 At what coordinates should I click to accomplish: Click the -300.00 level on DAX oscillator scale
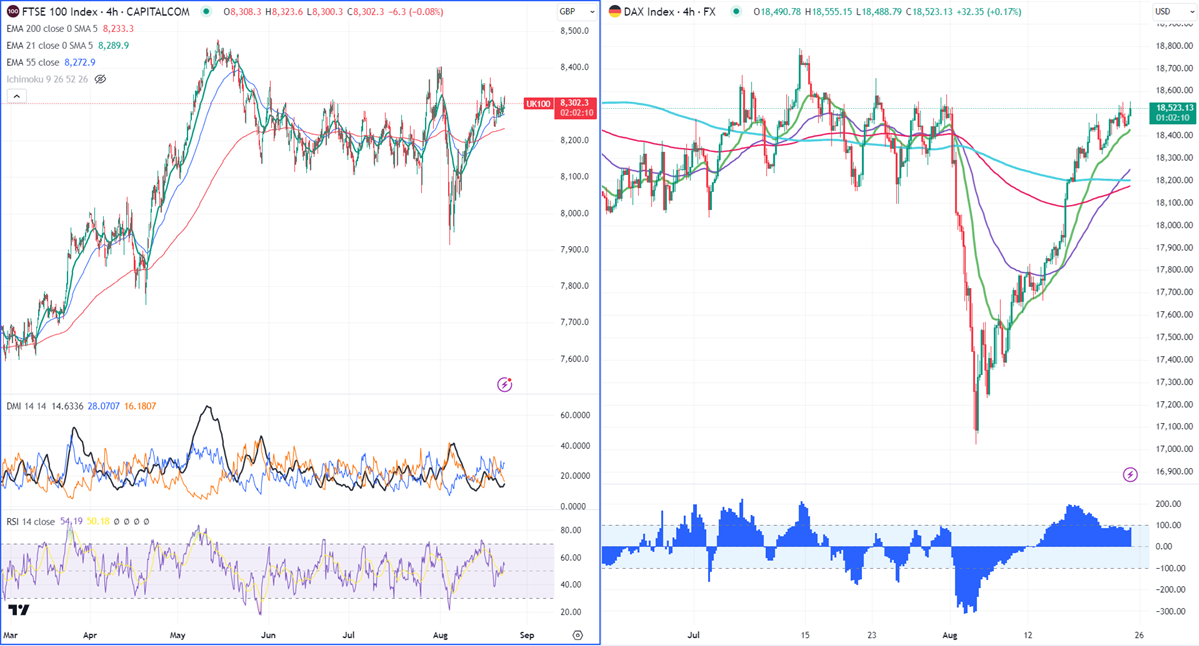1169,612
